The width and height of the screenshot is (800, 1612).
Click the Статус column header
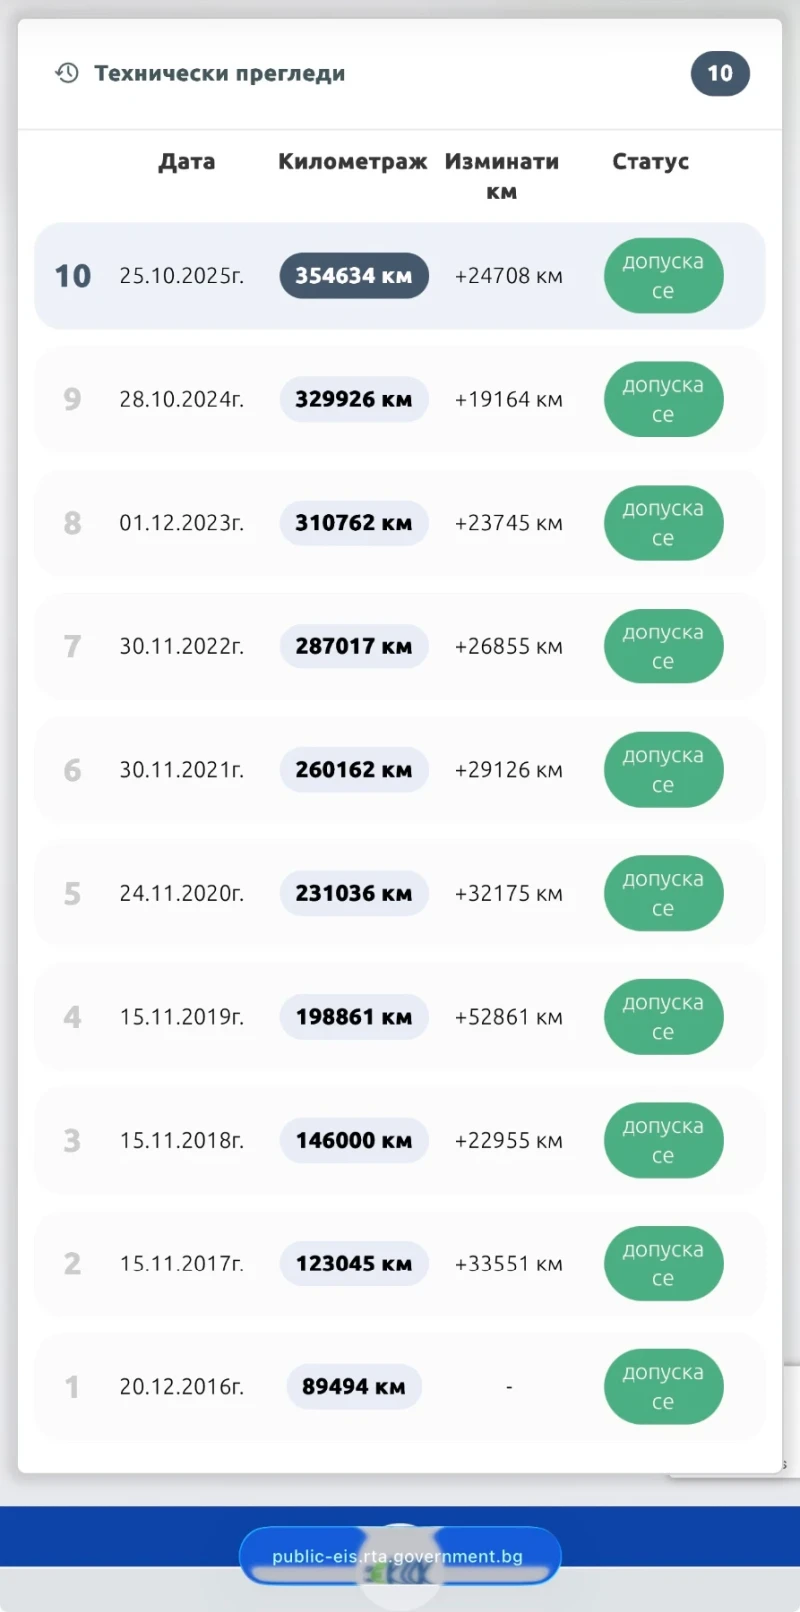coord(650,162)
